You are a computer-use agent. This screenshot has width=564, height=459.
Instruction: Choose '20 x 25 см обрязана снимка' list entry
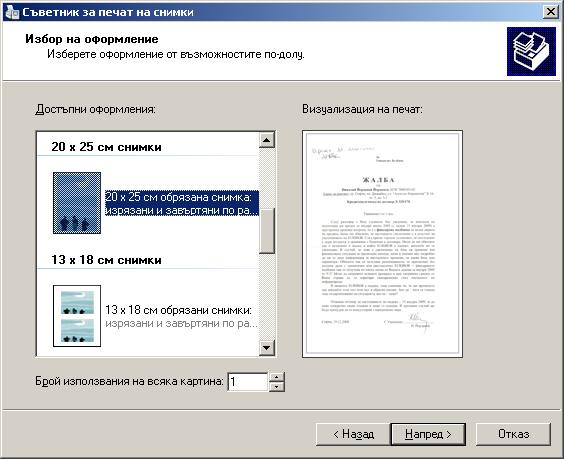182,203
